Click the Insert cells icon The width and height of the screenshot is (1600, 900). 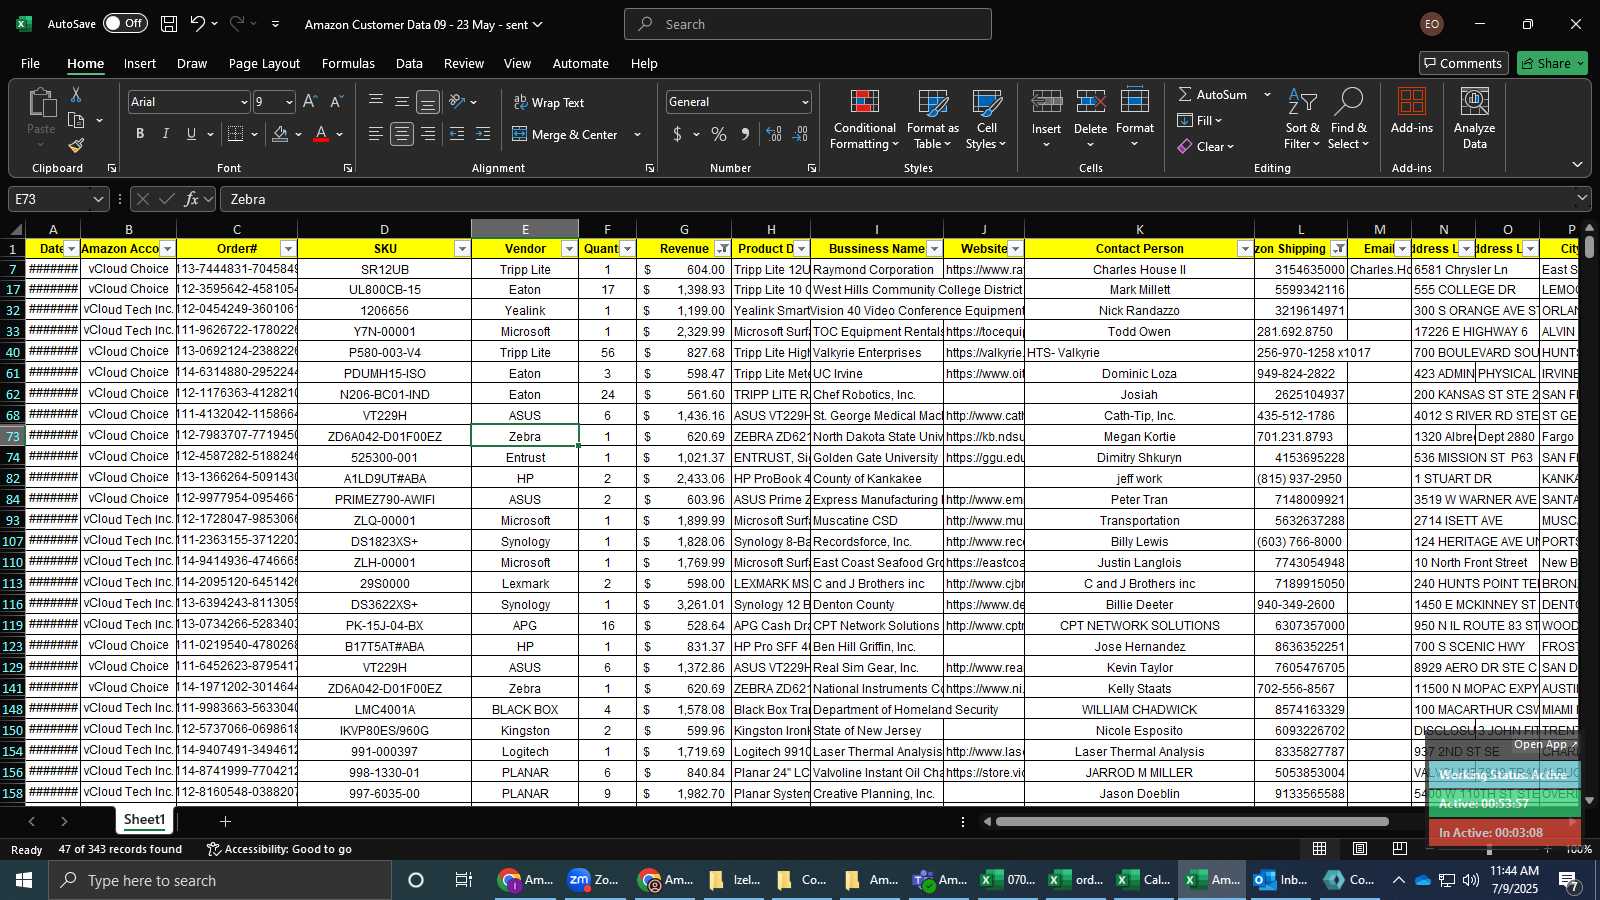coord(1046,103)
